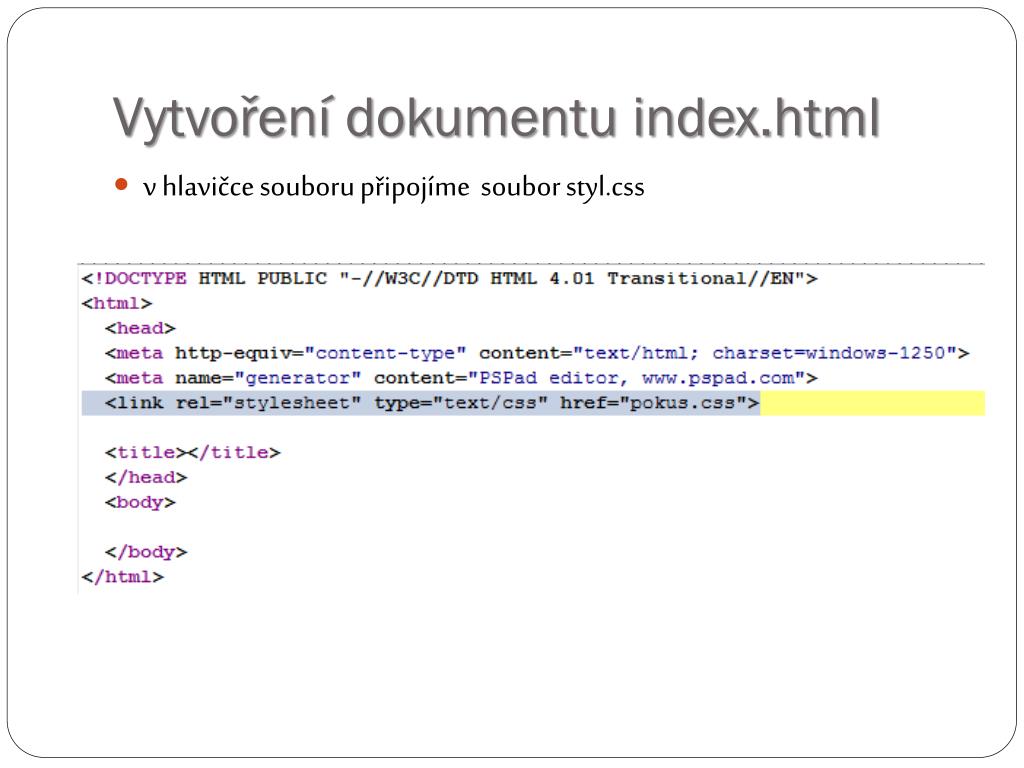
Task: Click the "charset=windows-1250" text
Action: click(x=829, y=353)
